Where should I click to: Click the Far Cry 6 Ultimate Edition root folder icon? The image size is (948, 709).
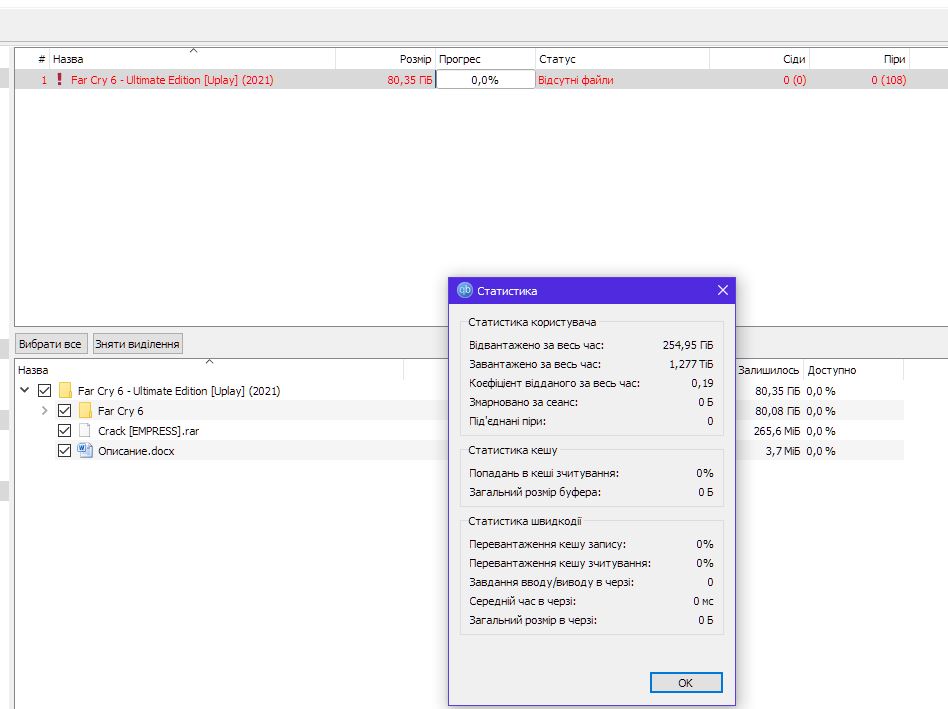[65, 391]
